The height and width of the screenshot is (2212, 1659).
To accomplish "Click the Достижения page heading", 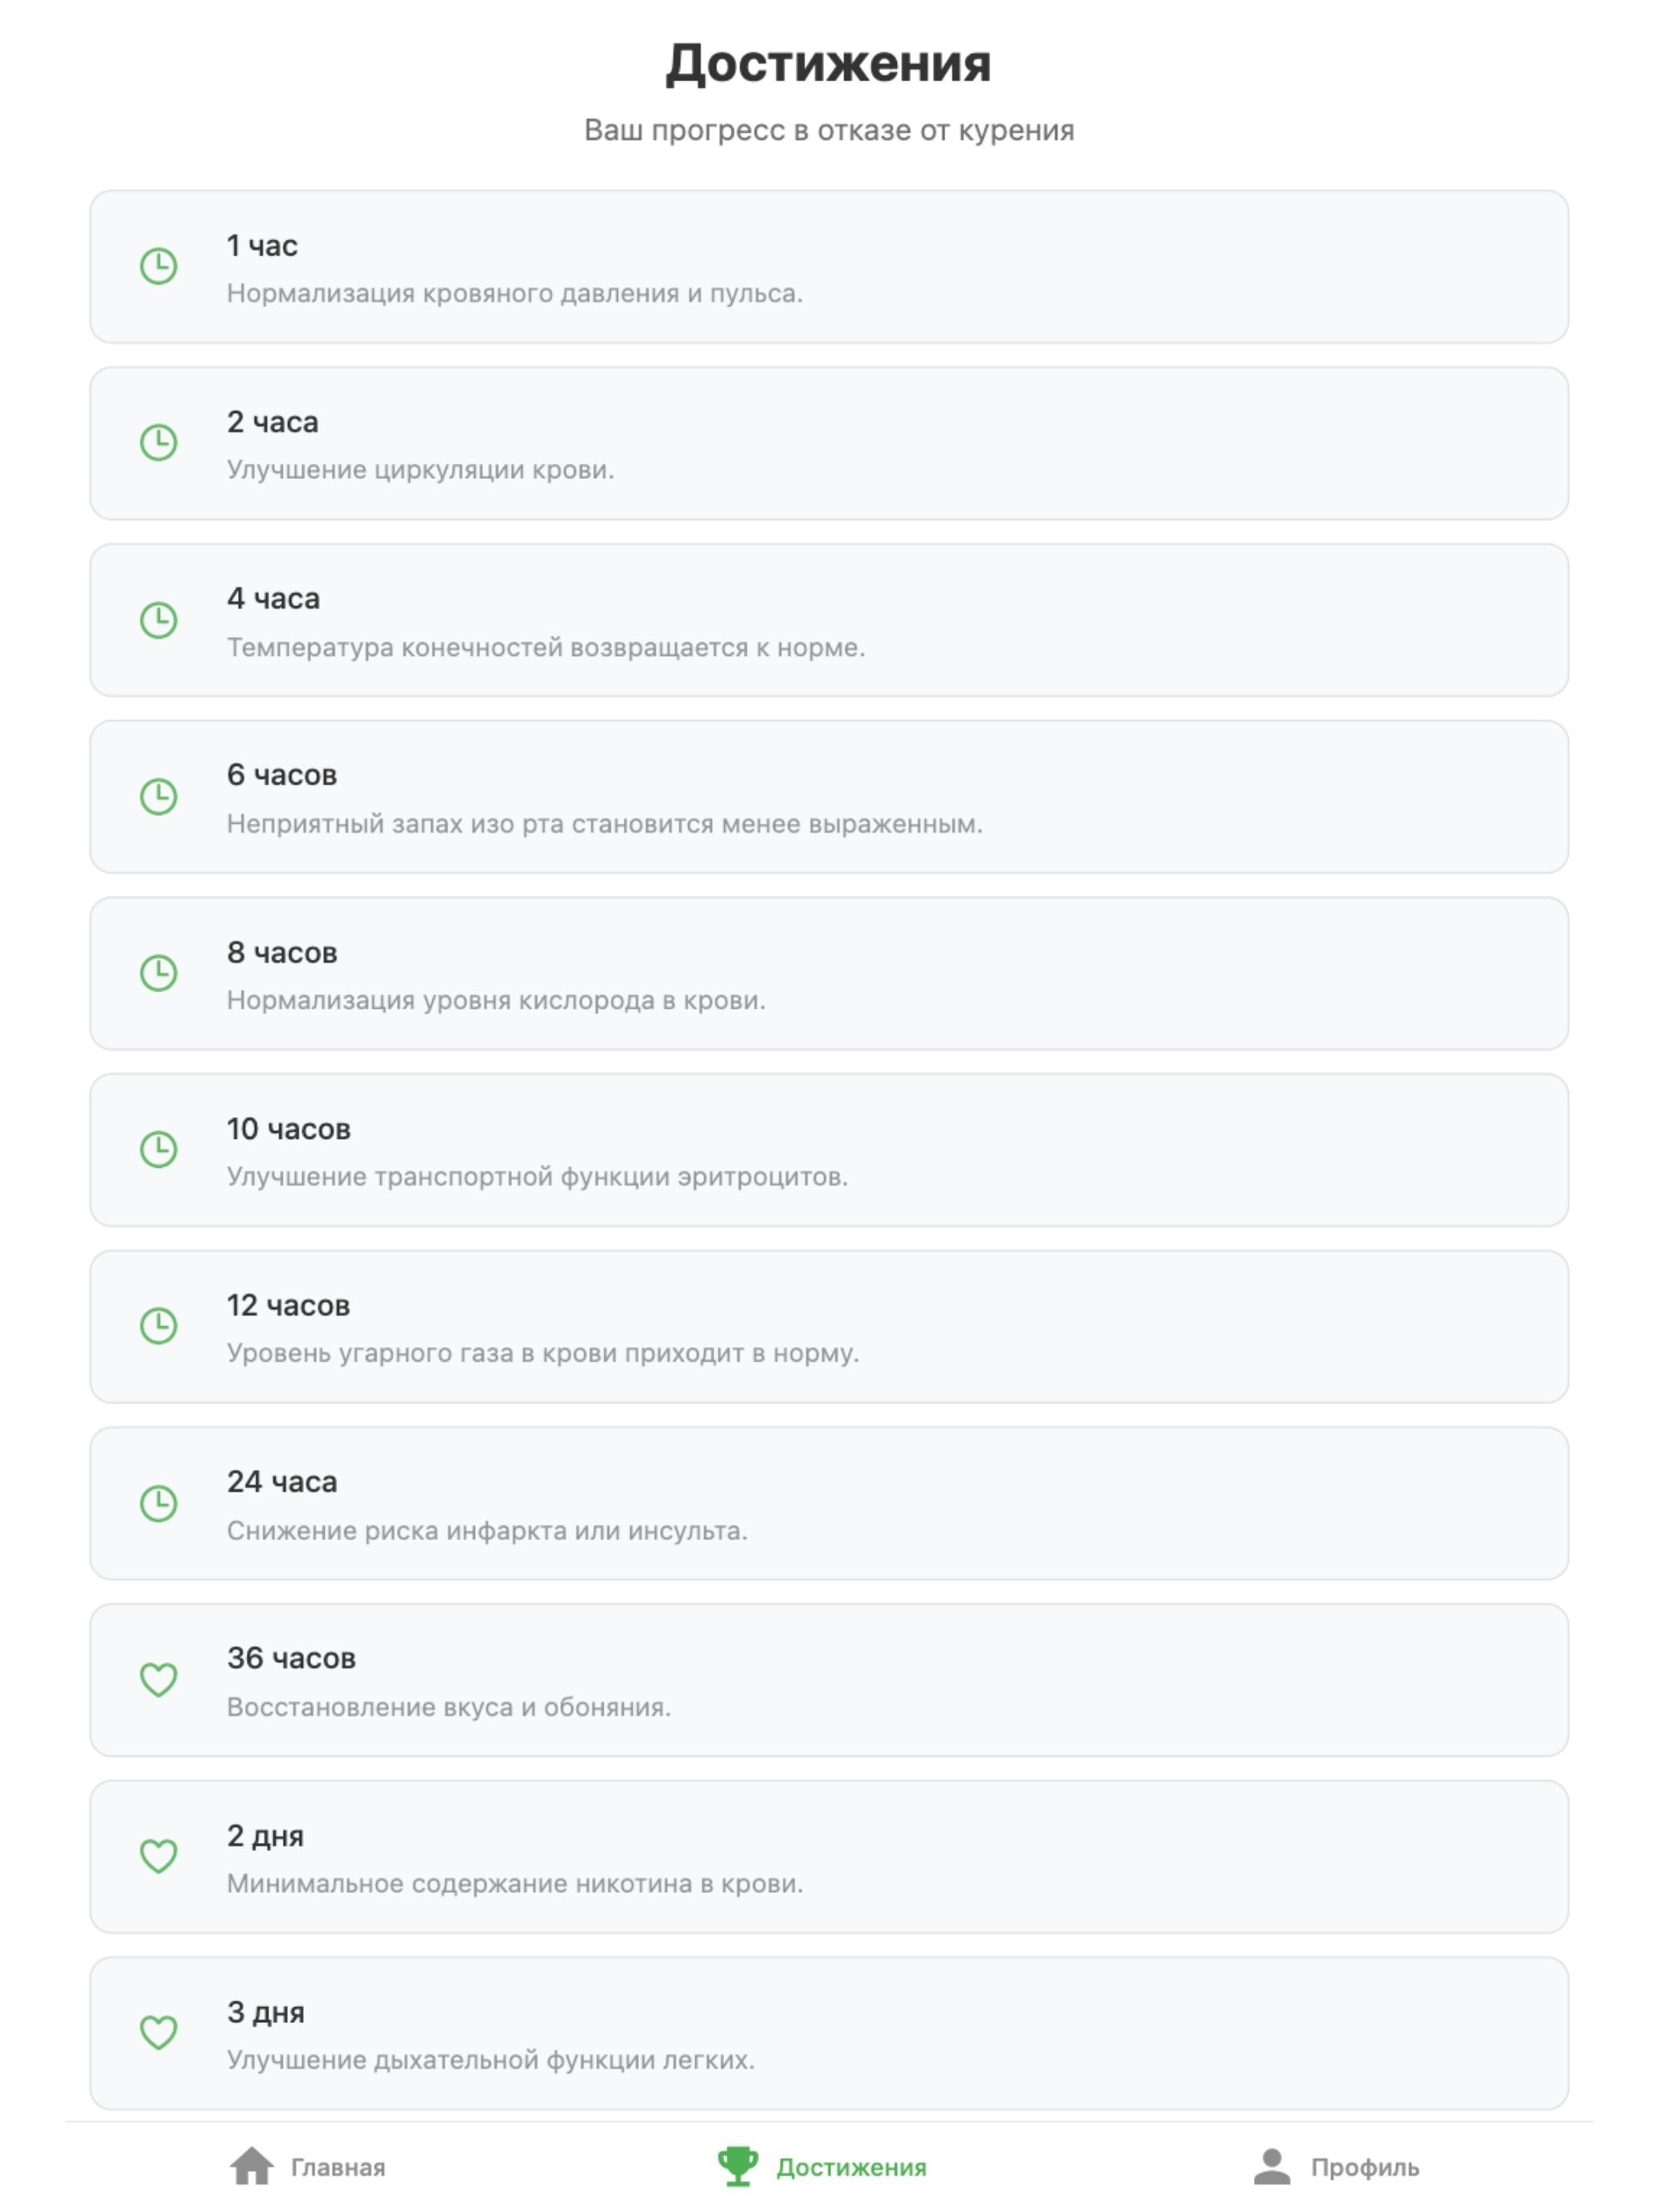I will [829, 63].
